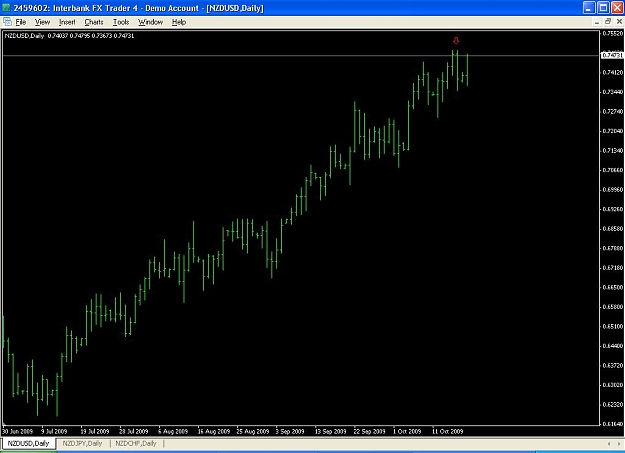Viewport: 625px width, 453px height.
Task: Click the 0.70660 price axis label
Action: click(613, 170)
